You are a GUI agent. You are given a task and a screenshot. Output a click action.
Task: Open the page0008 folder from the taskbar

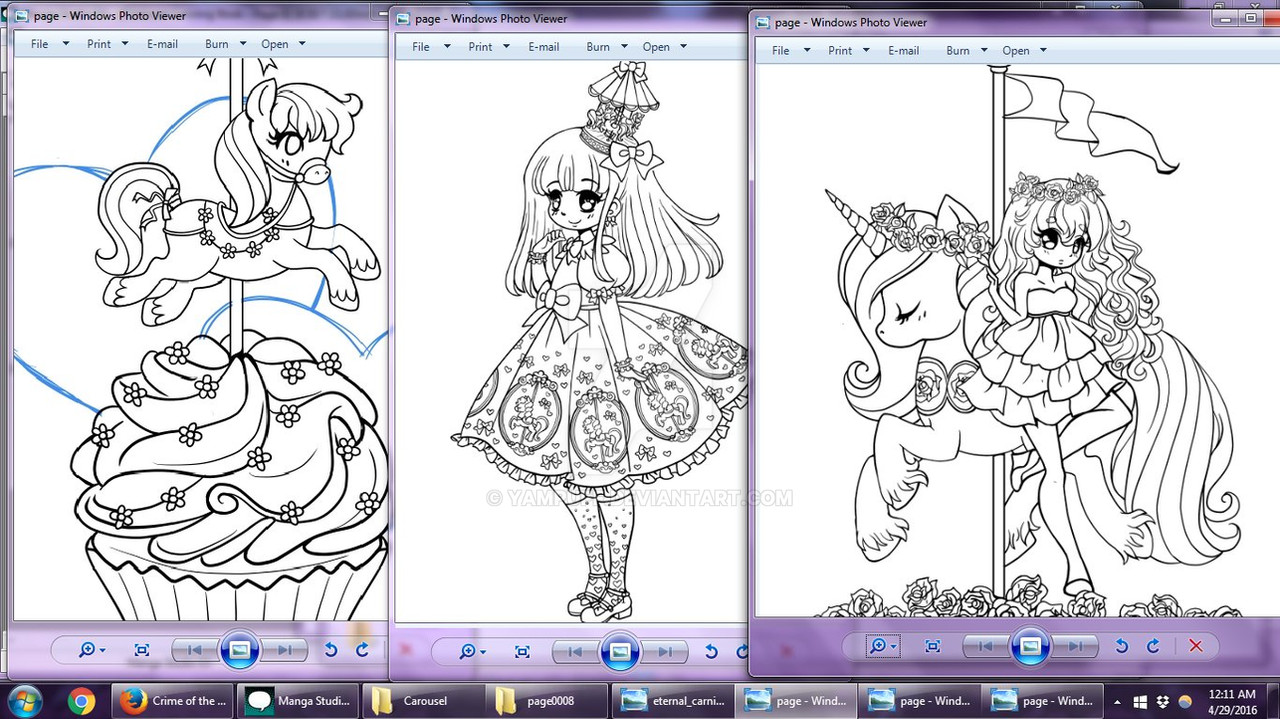tap(545, 701)
